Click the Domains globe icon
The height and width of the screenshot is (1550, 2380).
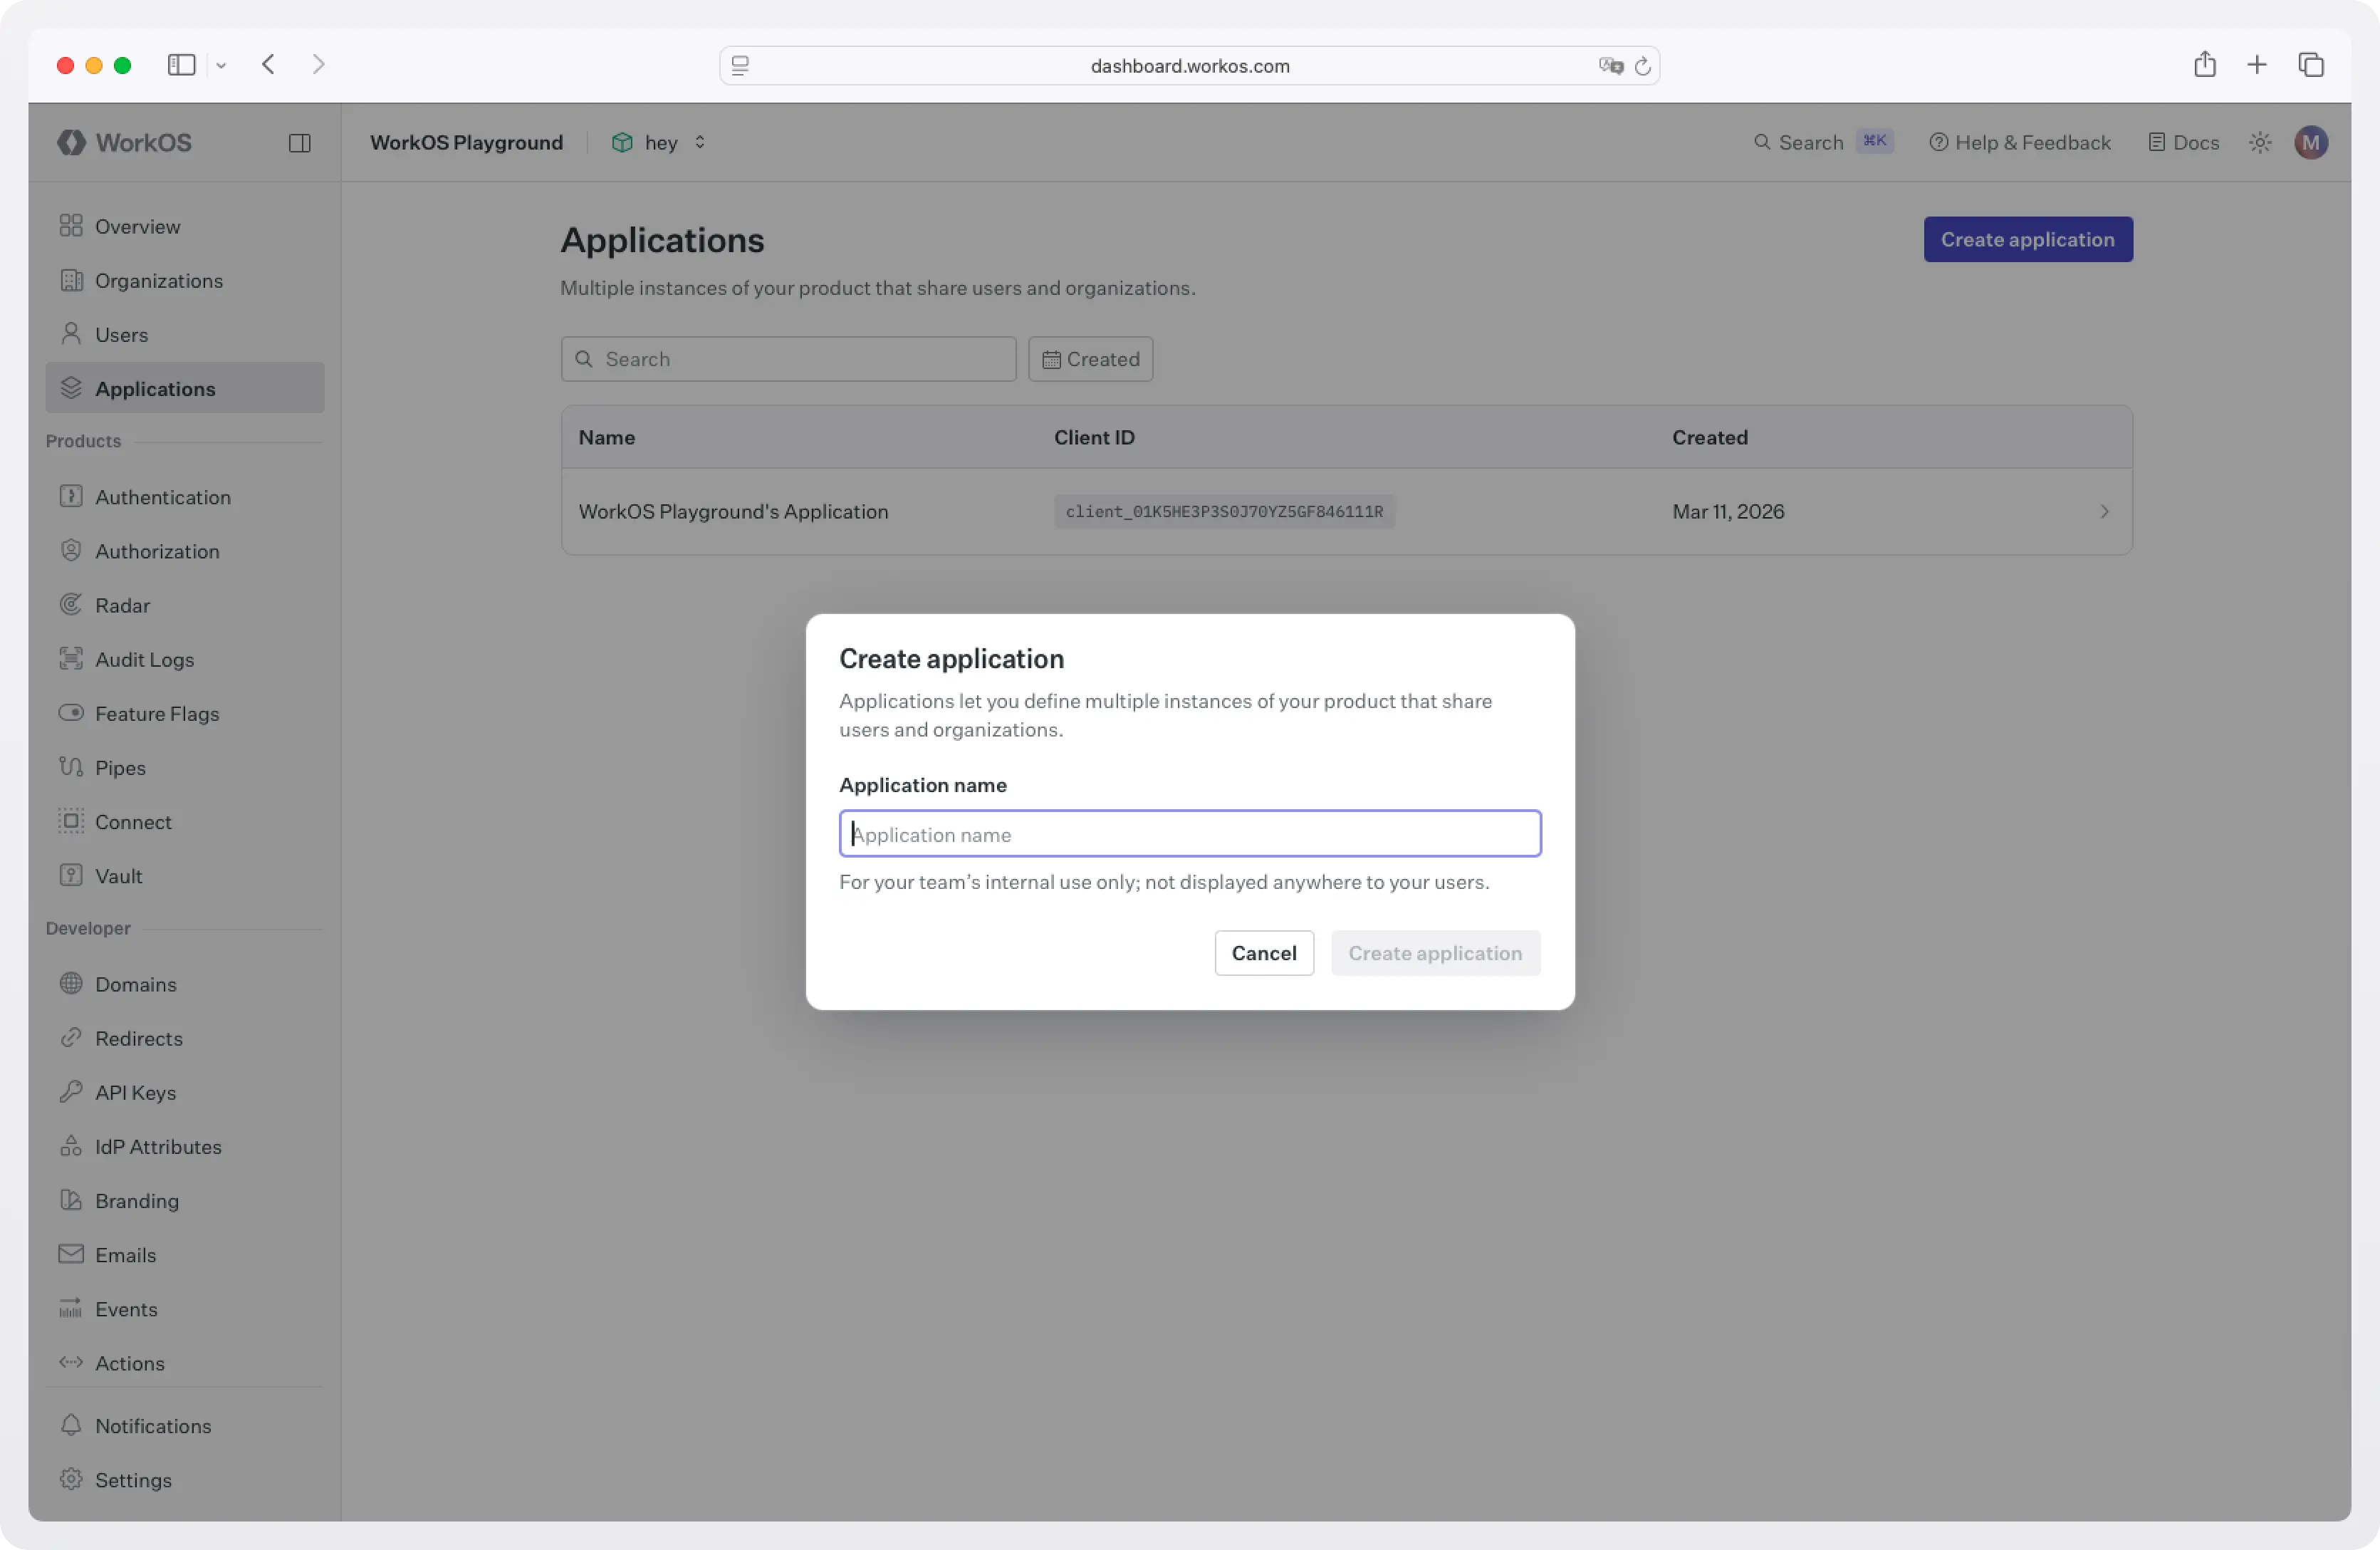[x=71, y=983]
